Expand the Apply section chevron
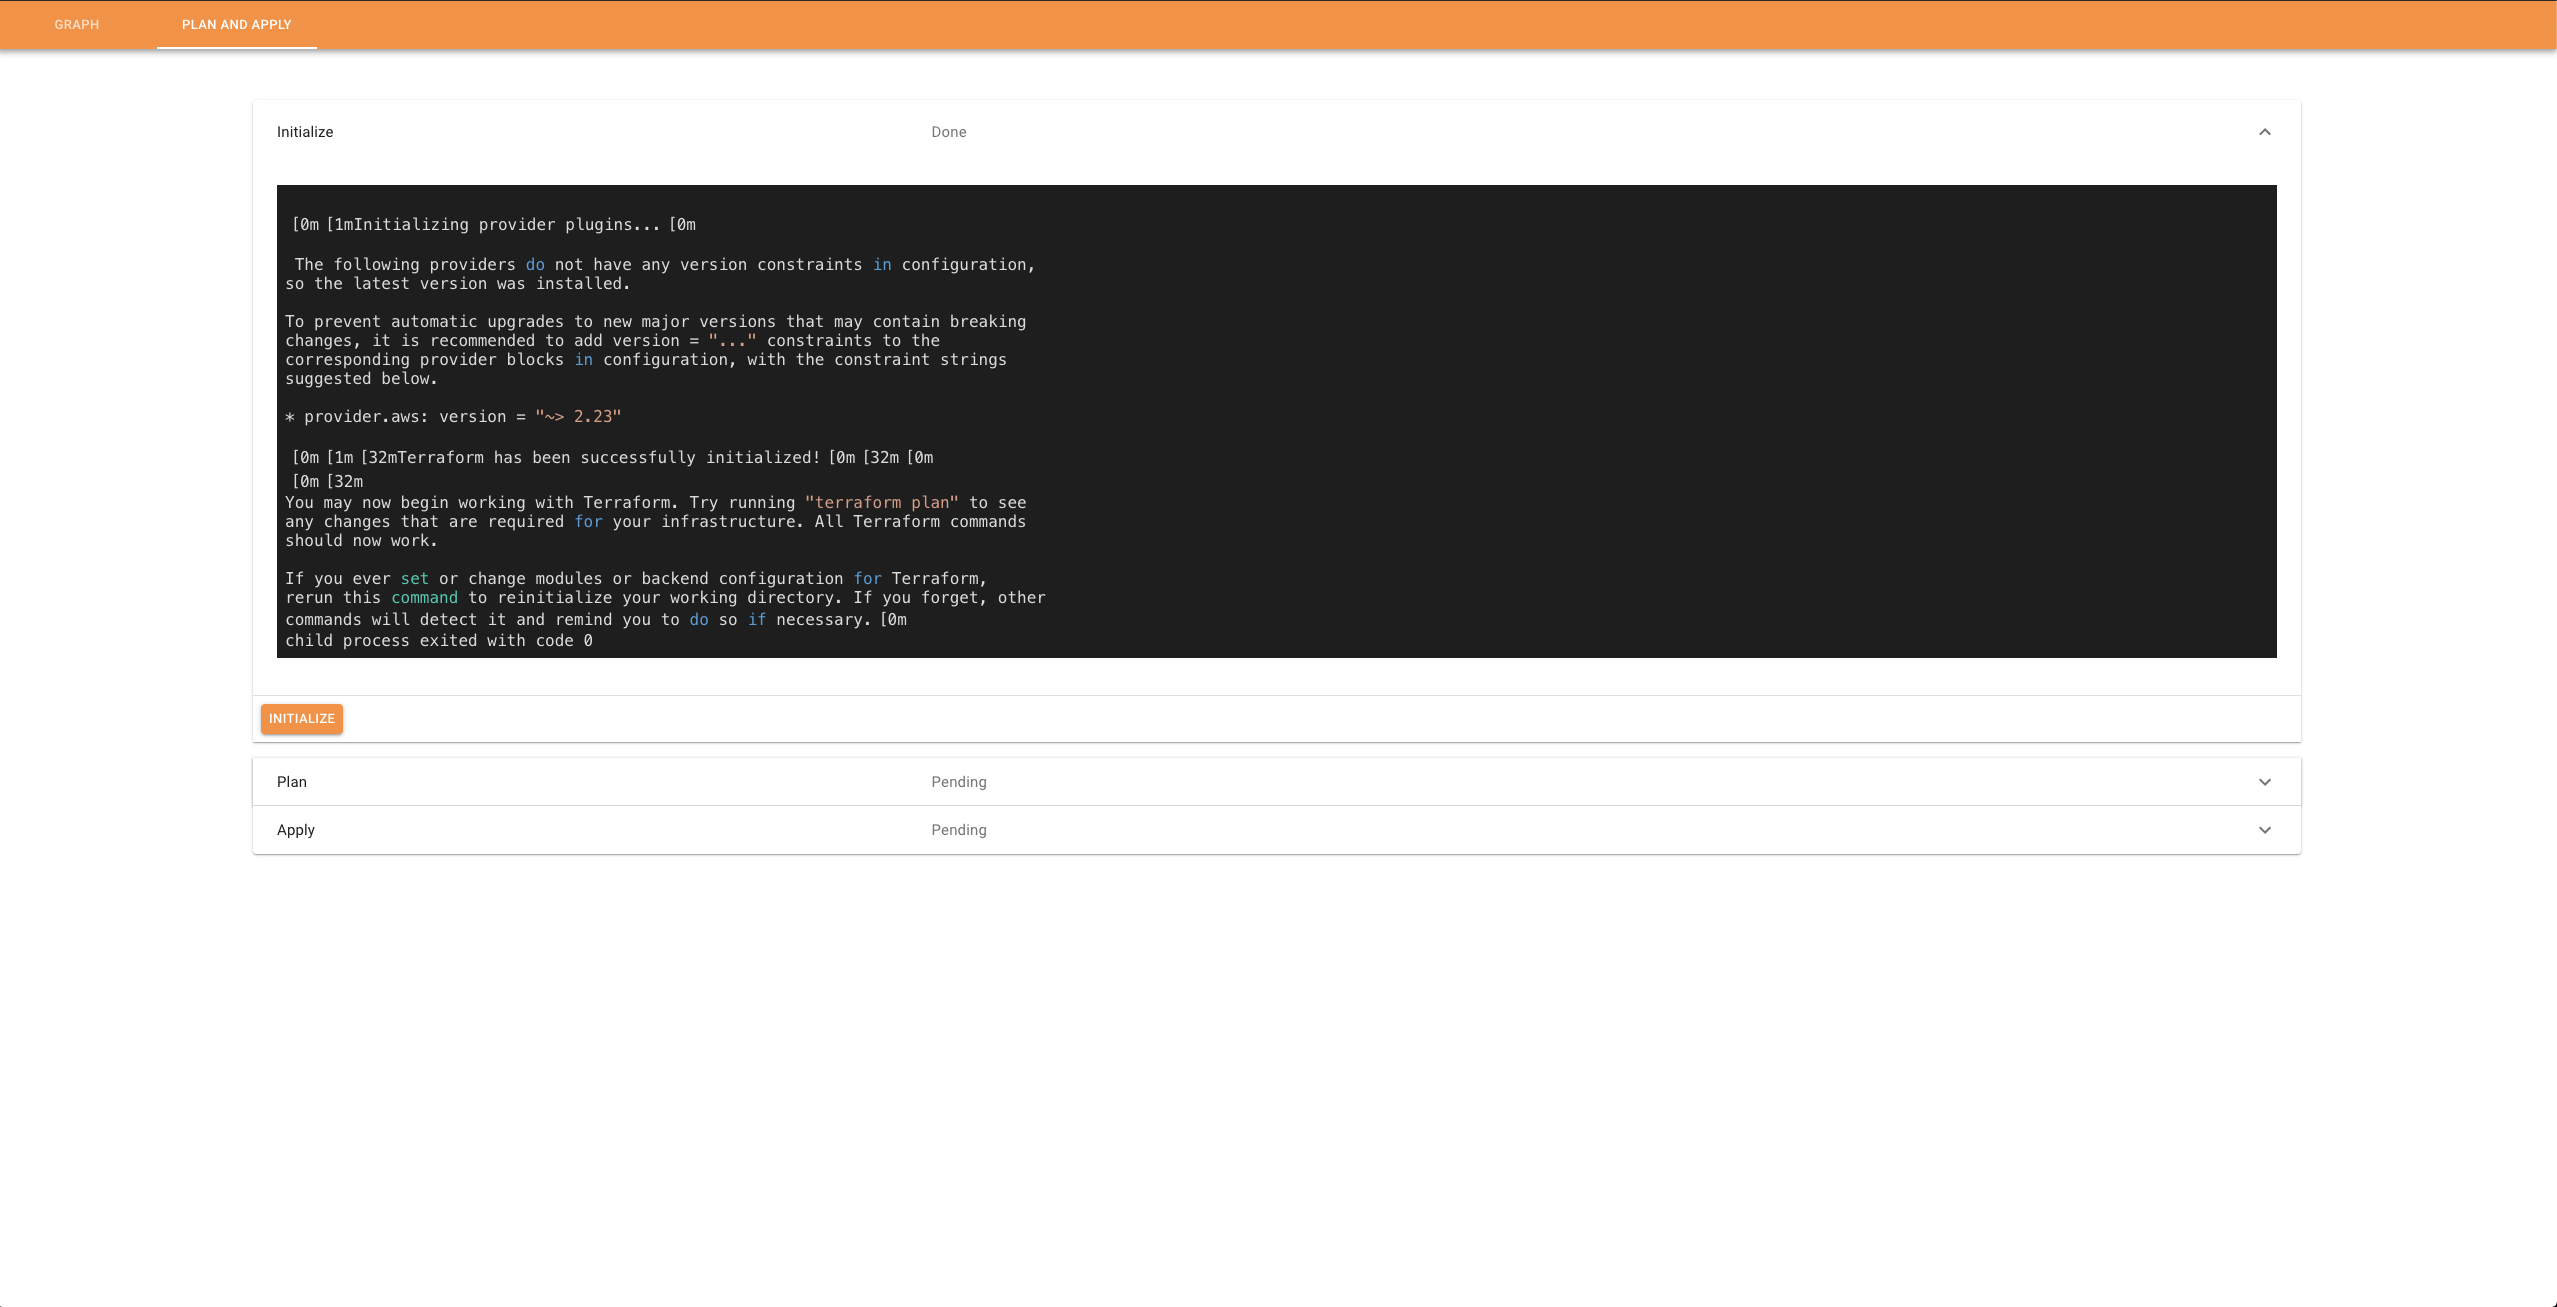2557x1307 pixels. 2264,830
